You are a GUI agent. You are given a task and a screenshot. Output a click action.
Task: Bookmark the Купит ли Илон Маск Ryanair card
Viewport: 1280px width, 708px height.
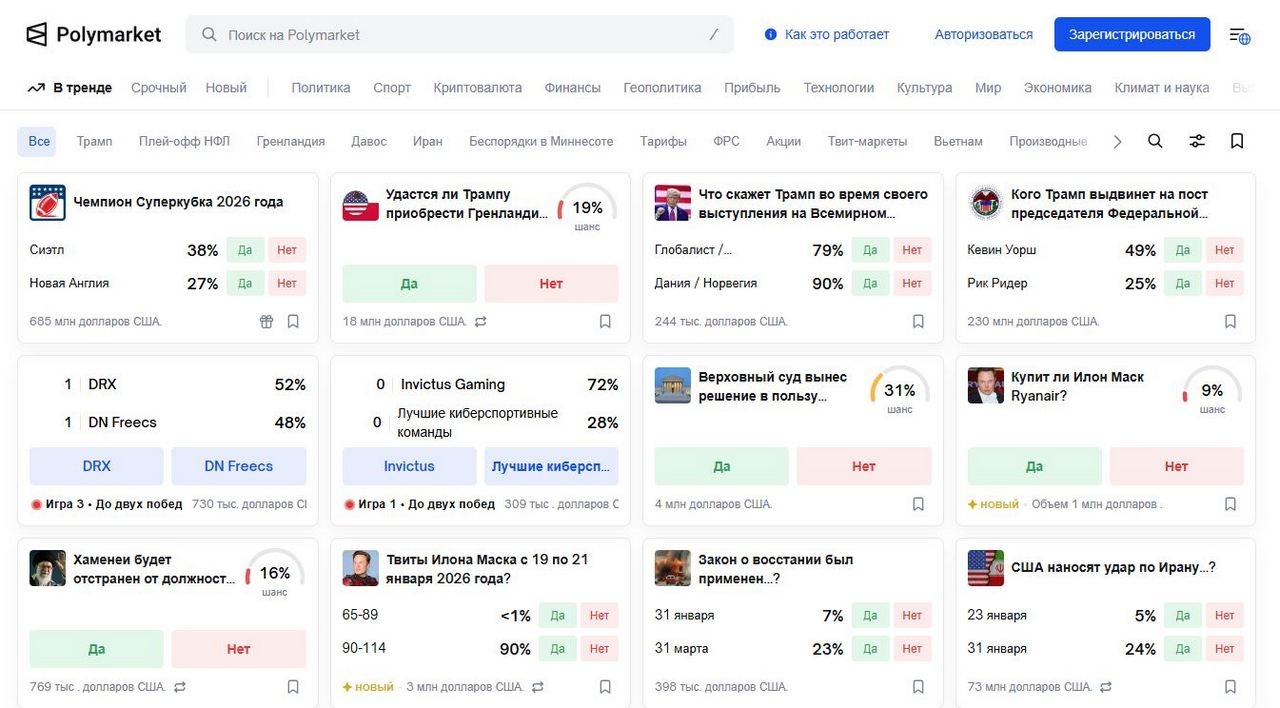point(1230,504)
